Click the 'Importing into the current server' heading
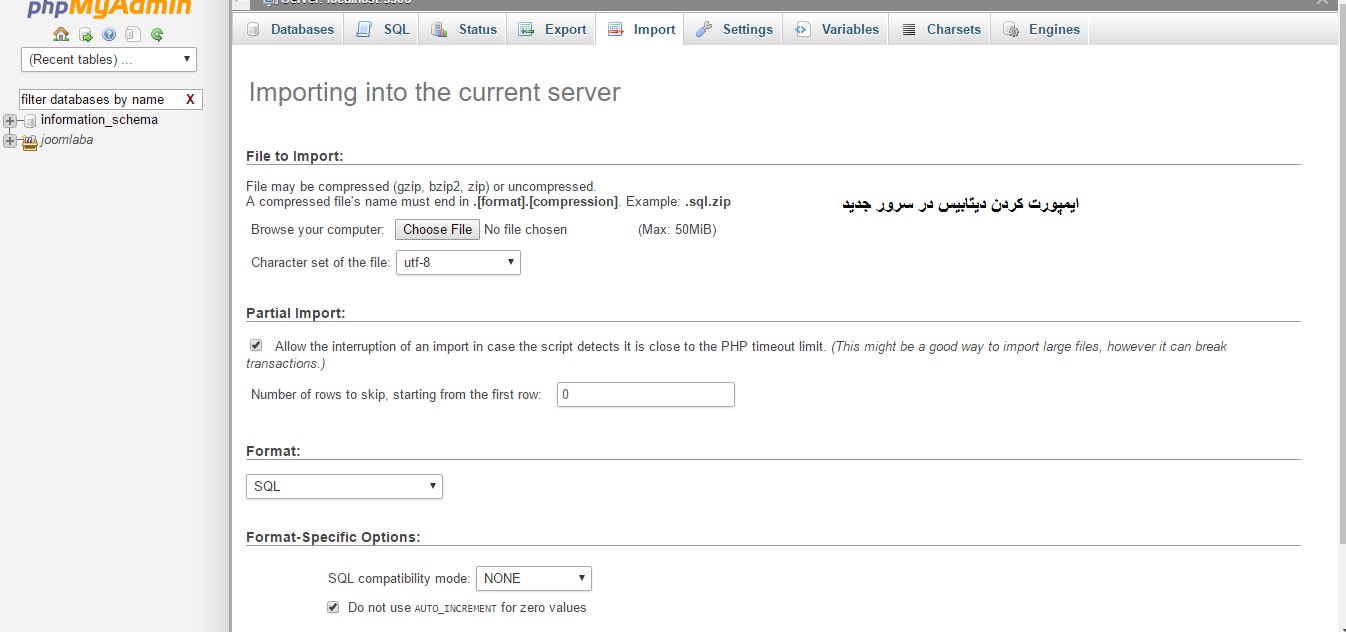The height and width of the screenshot is (632, 1346). [434, 93]
